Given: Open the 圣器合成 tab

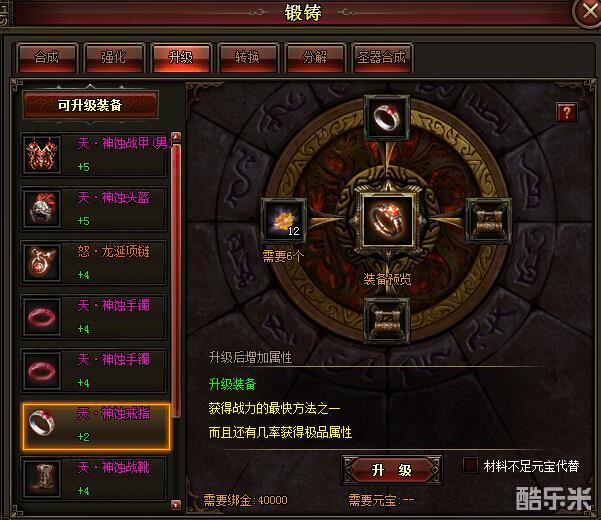Looking at the screenshot, I should click(x=382, y=57).
